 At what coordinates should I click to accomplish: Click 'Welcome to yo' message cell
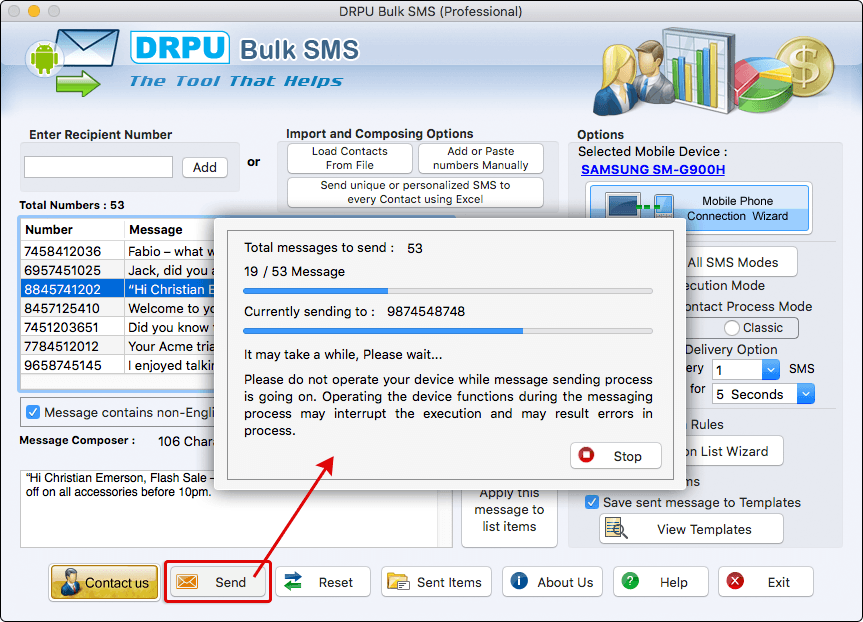point(171,308)
